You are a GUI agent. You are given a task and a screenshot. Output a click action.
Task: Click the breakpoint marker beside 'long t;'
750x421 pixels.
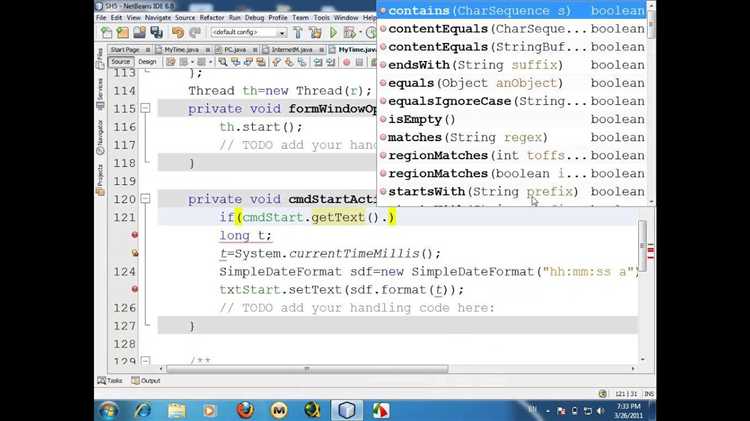click(x=135, y=235)
